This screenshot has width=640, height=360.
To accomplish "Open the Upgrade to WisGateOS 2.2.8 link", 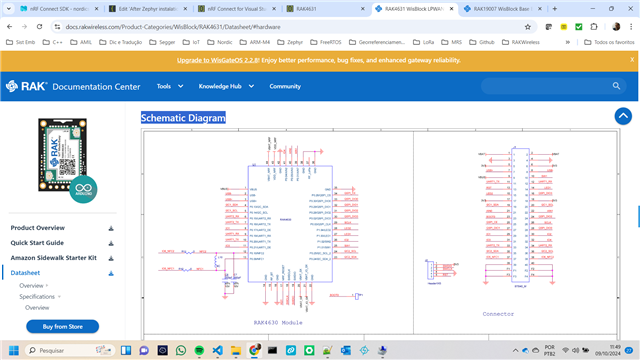I will tap(218, 60).
